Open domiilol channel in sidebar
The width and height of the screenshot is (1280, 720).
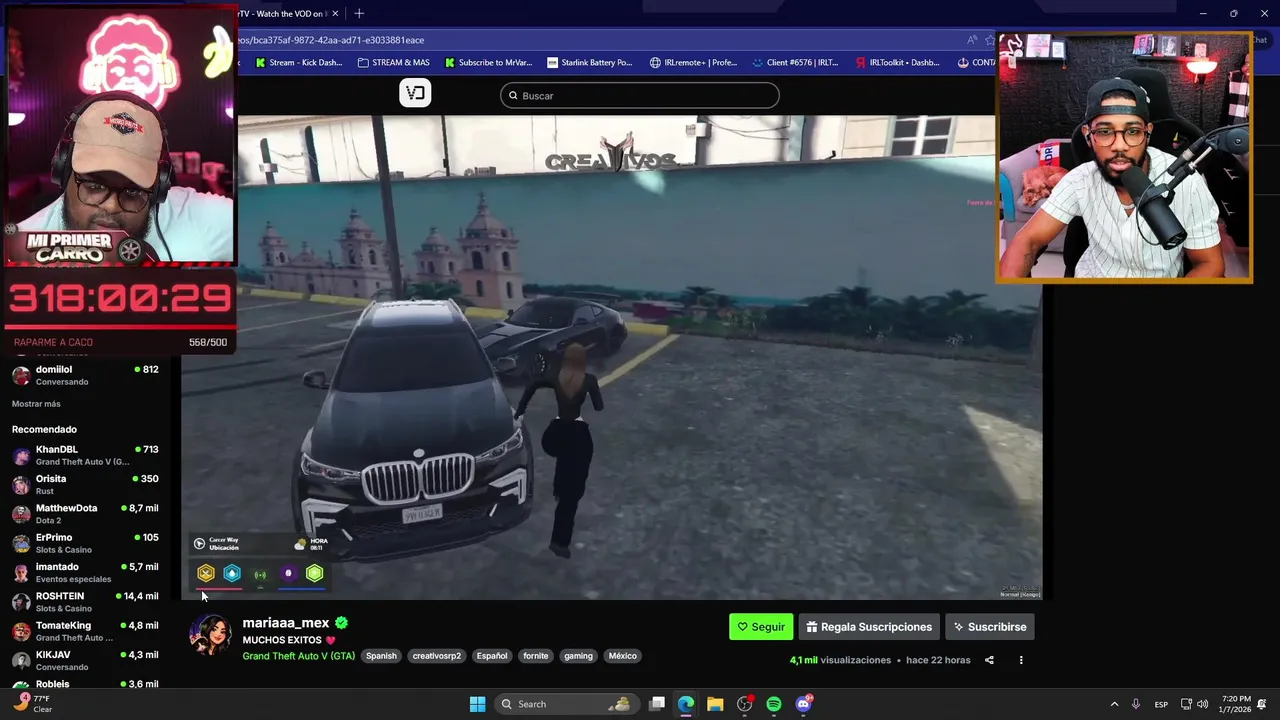(x=85, y=375)
